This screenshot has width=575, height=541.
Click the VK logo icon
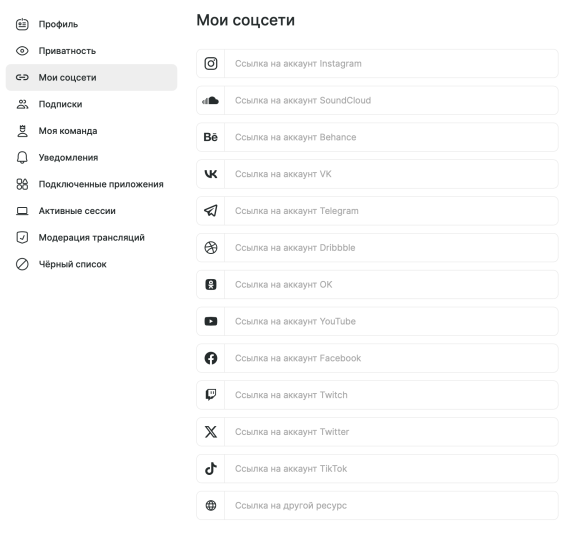[x=210, y=174]
